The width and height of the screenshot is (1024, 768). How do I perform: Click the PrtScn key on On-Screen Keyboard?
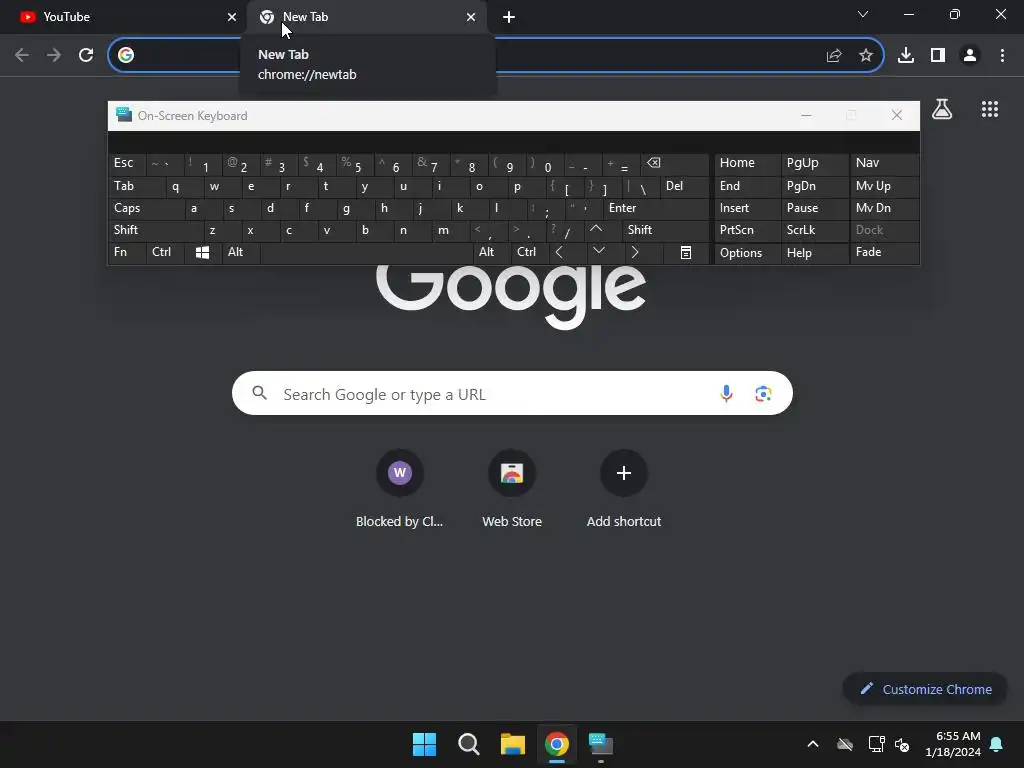747,230
